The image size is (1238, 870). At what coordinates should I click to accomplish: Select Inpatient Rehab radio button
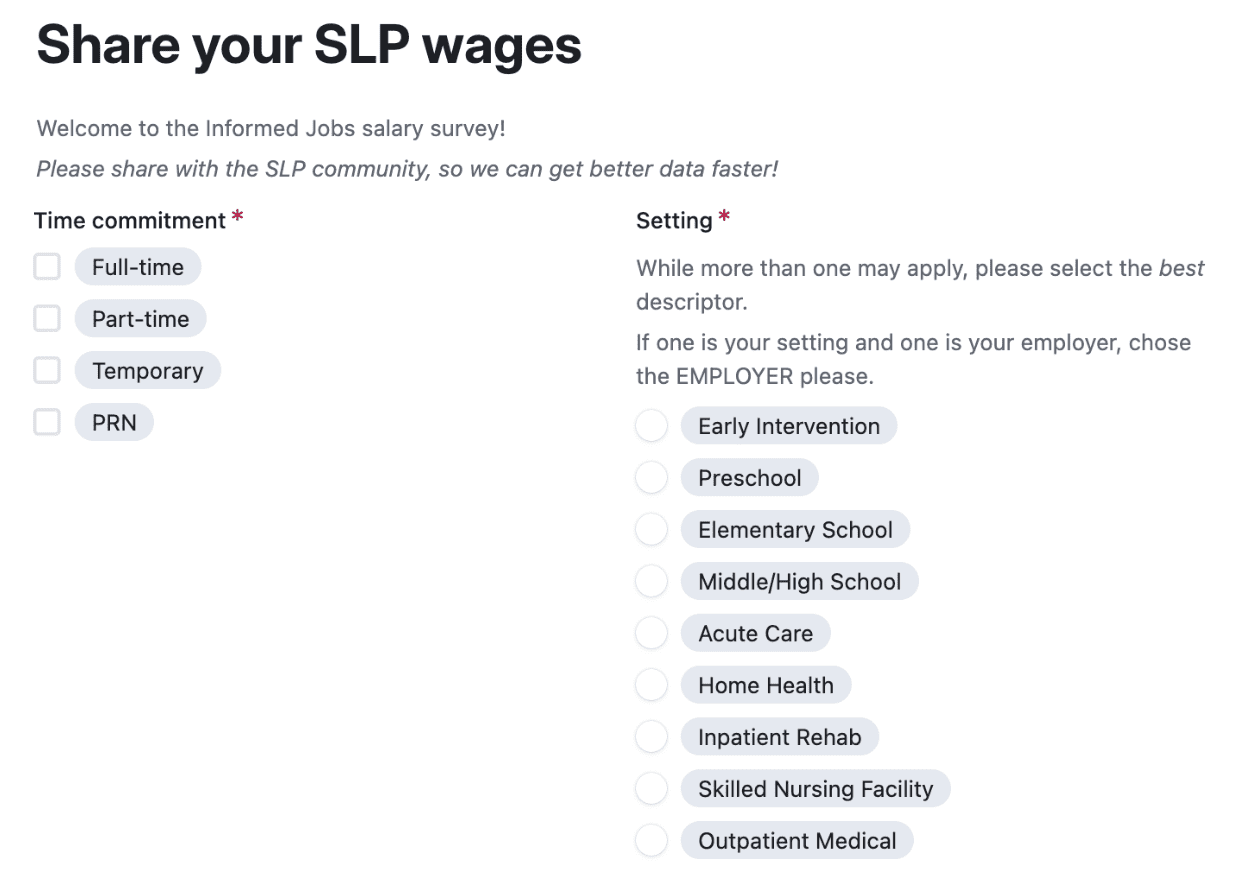[651, 738]
